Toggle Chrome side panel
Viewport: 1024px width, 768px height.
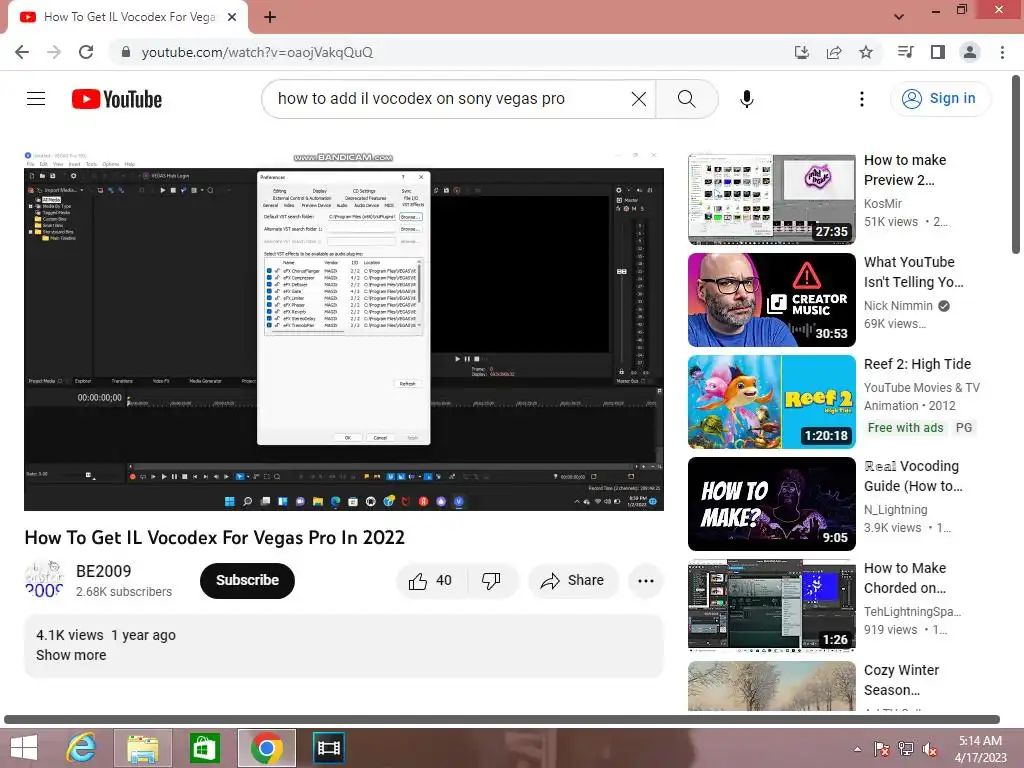point(938,52)
